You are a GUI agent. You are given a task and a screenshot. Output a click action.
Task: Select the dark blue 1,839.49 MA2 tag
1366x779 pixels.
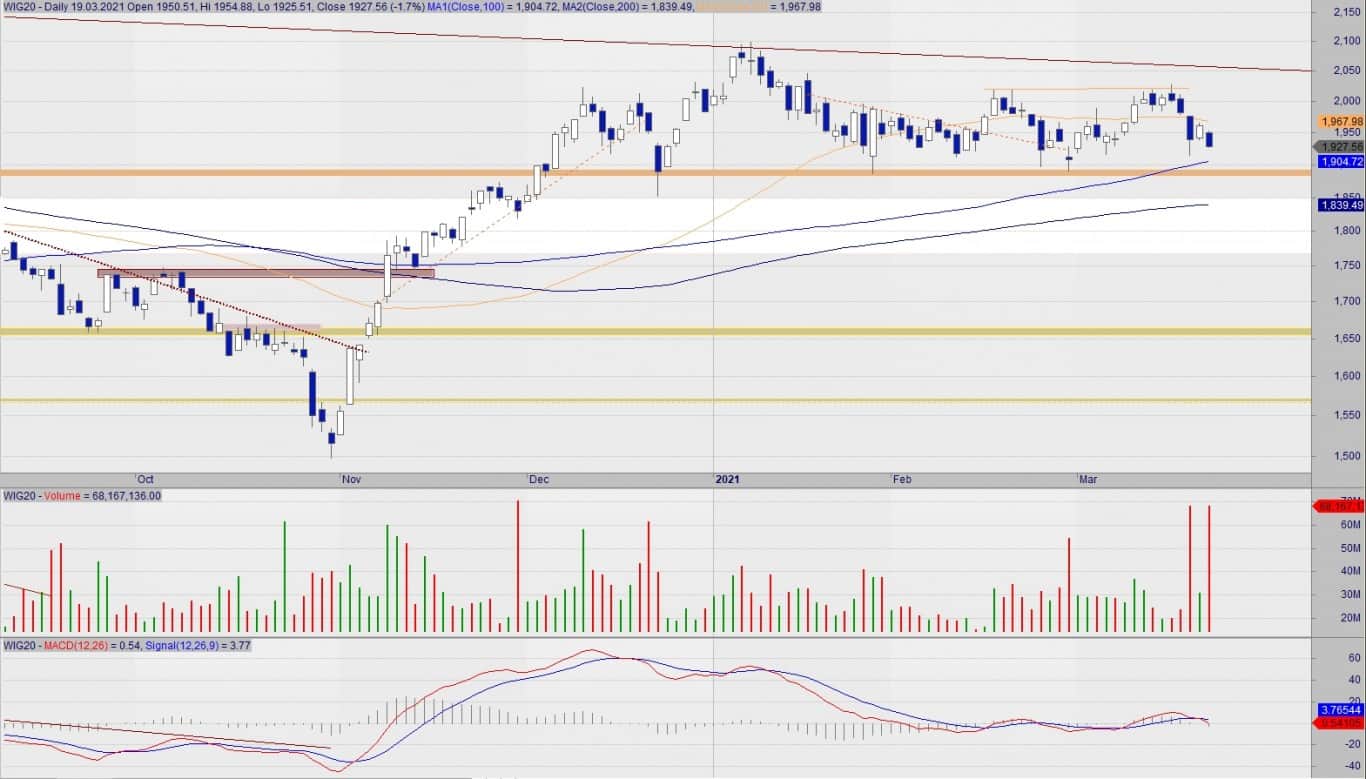pyautogui.click(x=1340, y=205)
